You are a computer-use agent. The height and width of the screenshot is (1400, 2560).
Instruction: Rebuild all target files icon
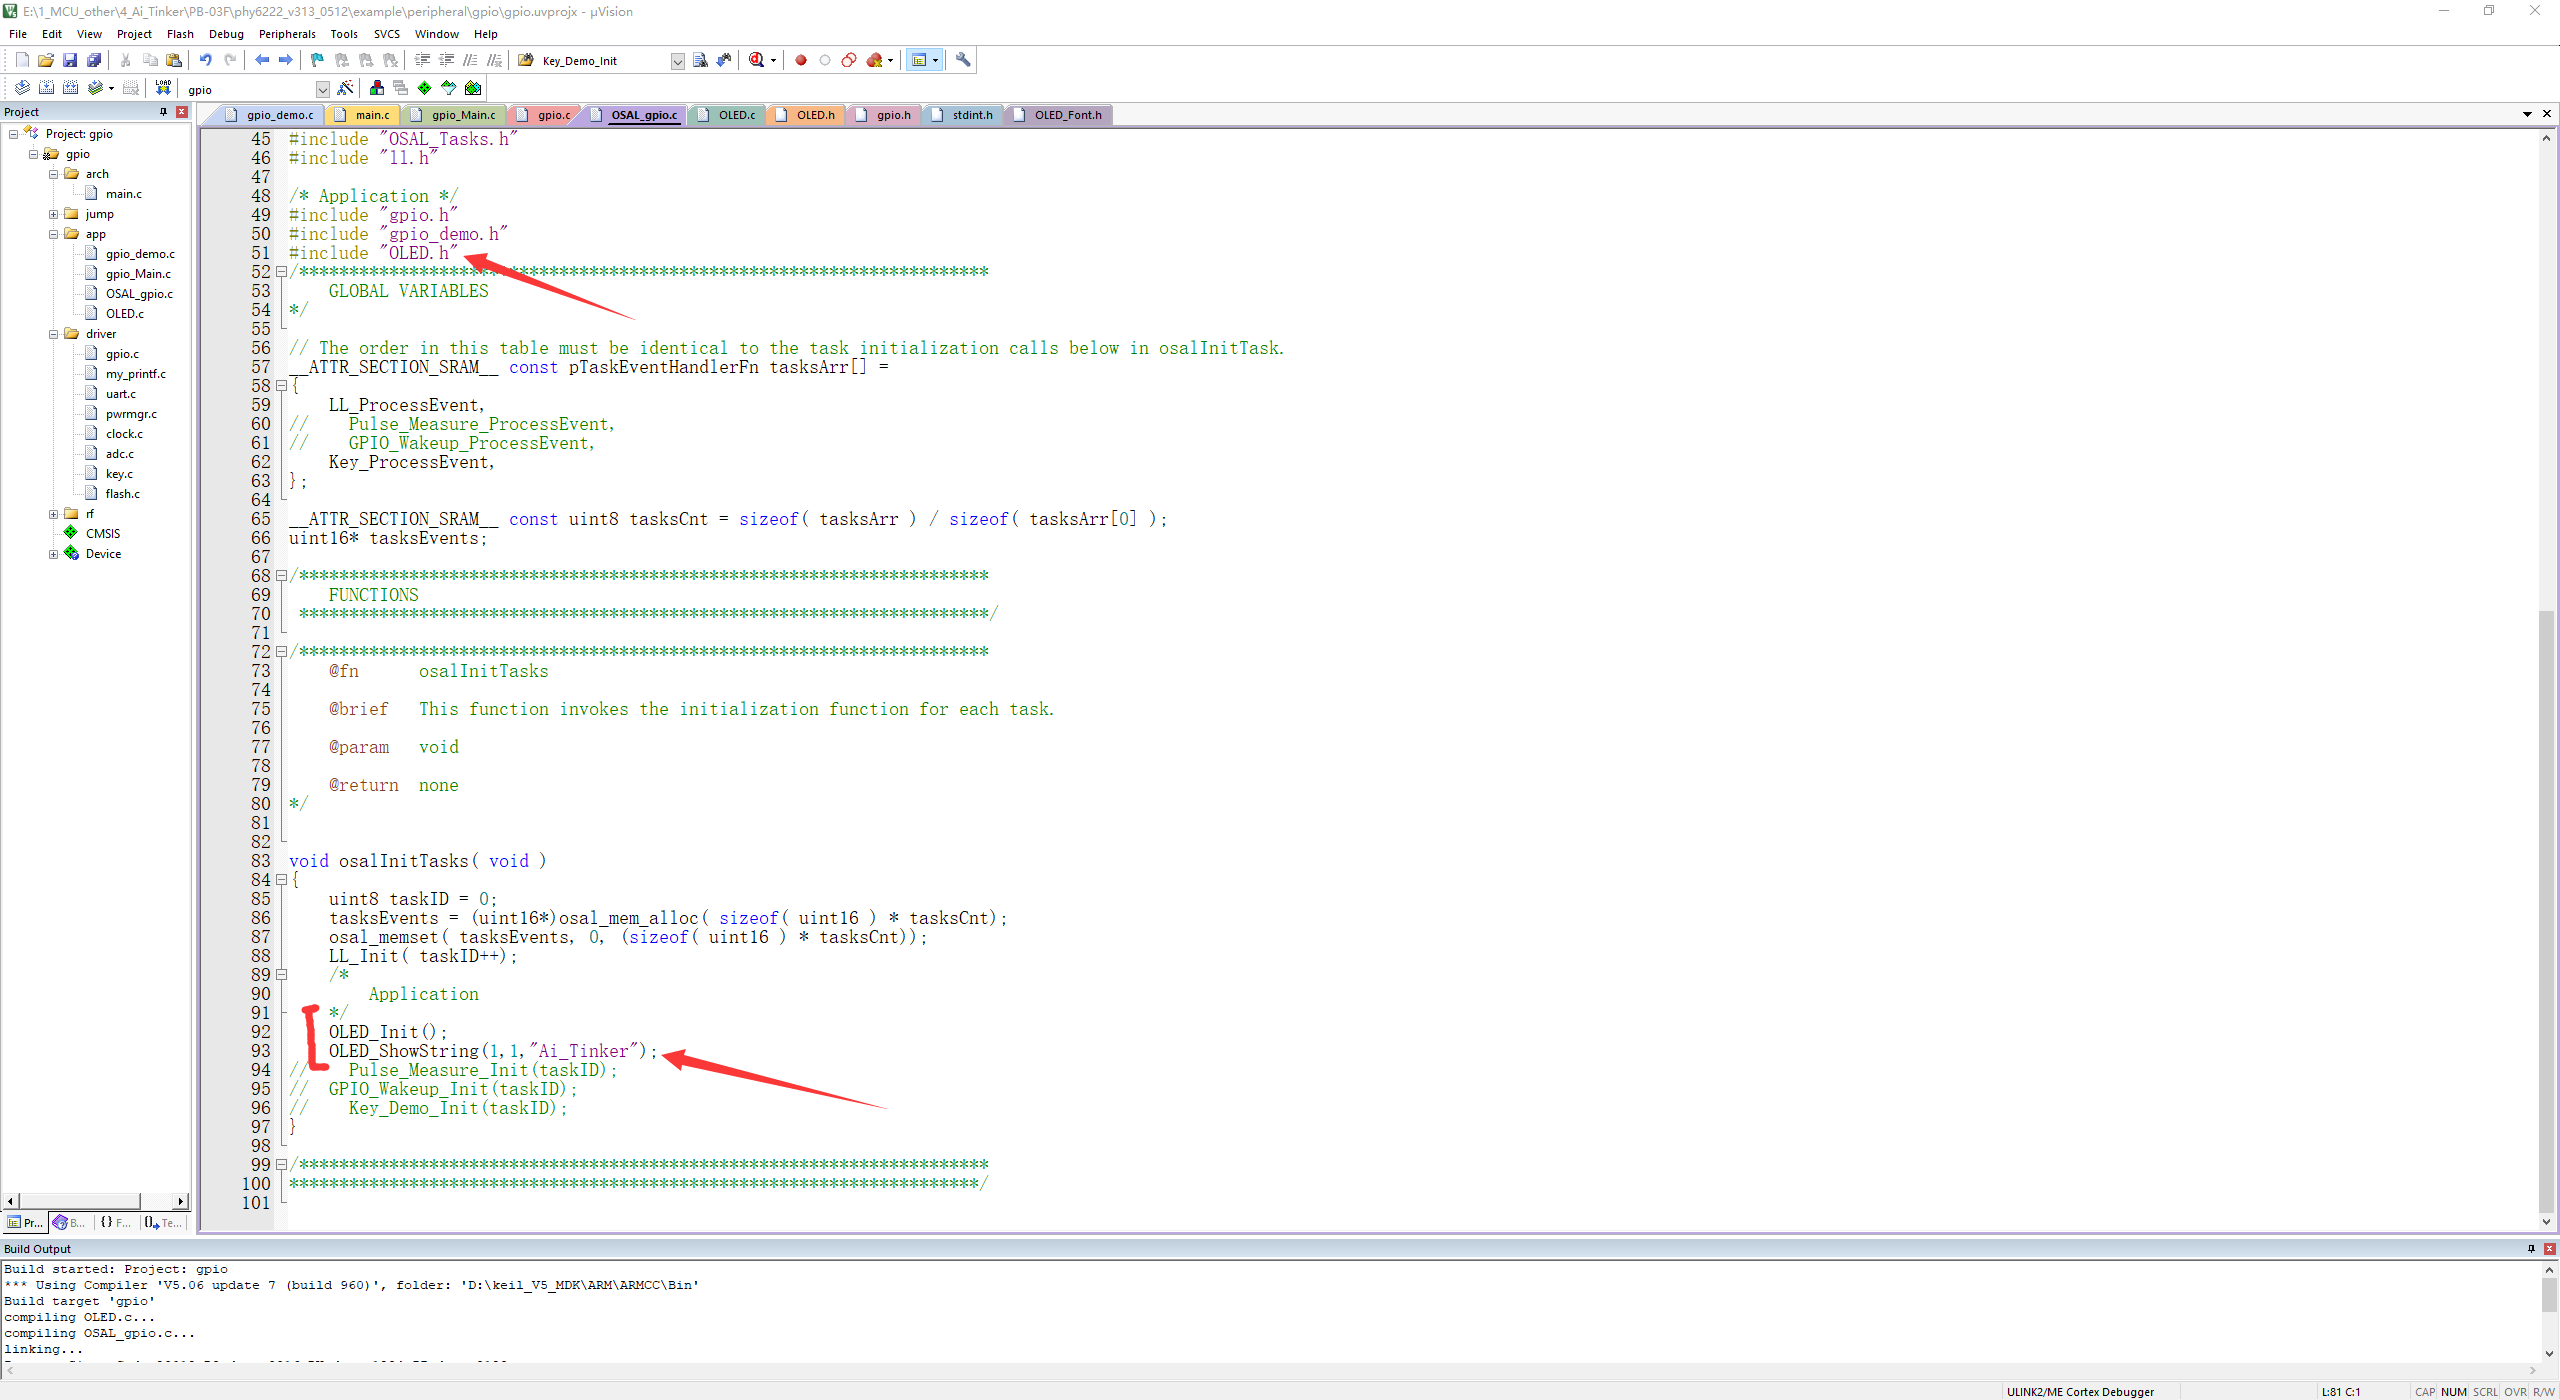tap(70, 88)
